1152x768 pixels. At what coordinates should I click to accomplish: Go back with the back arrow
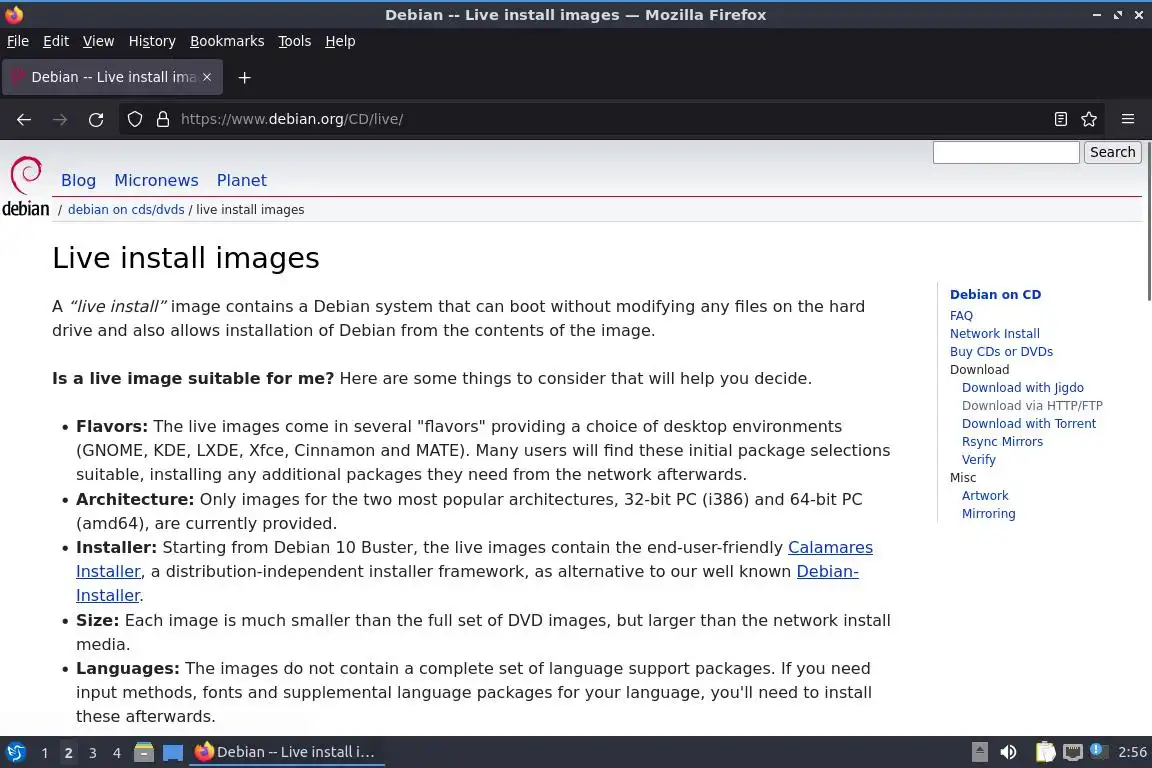(x=24, y=119)
